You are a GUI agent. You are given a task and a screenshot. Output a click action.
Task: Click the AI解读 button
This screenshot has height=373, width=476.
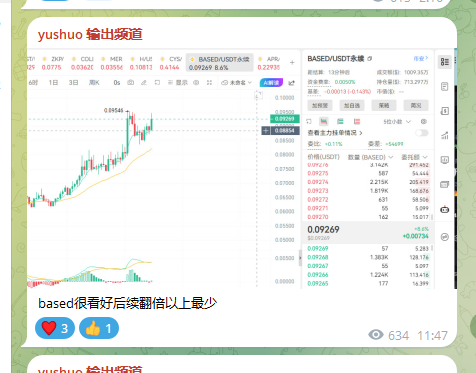(x=271, y=82)
